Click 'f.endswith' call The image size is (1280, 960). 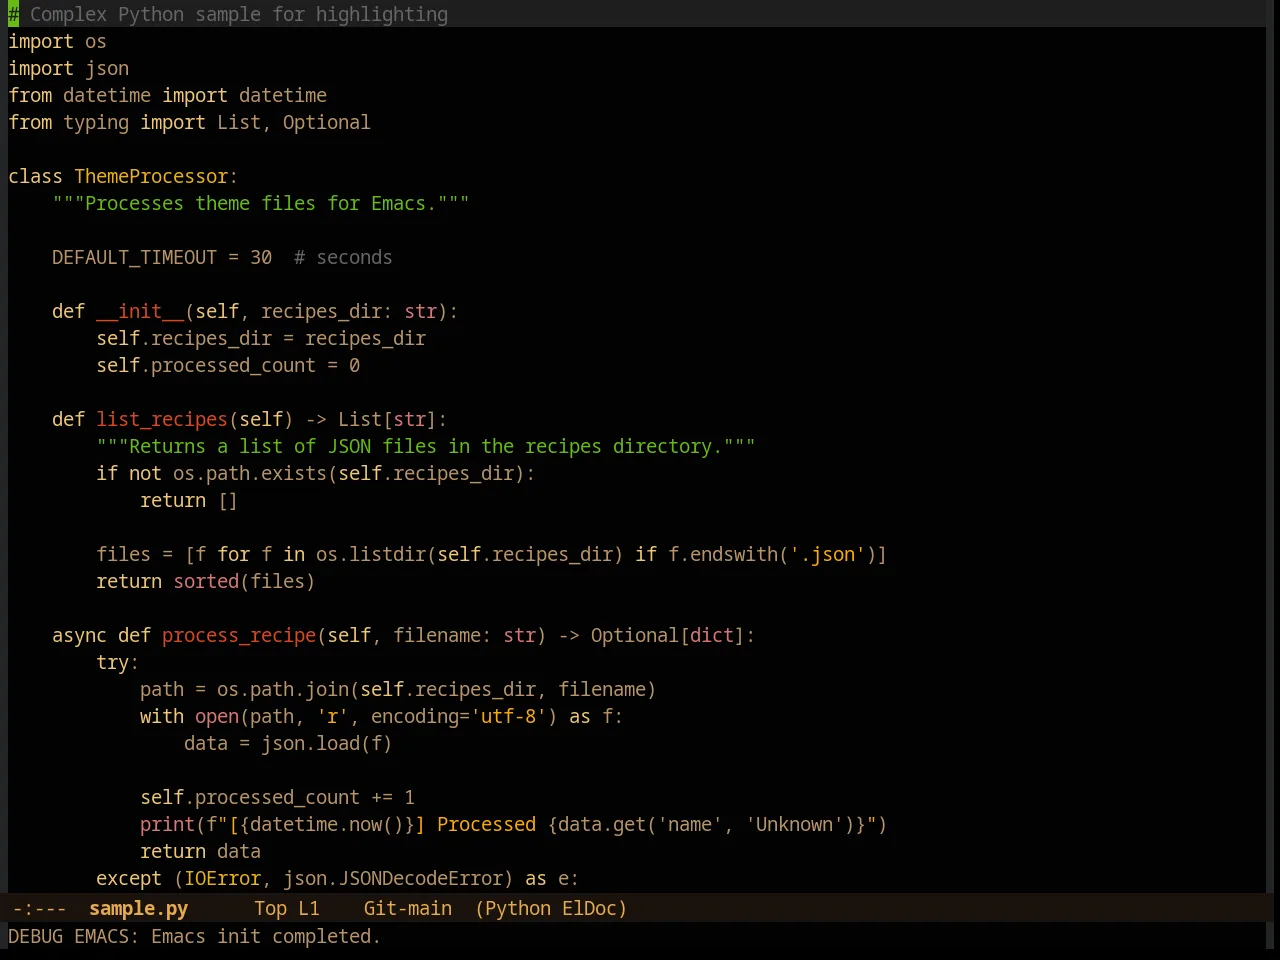[723, 554]
